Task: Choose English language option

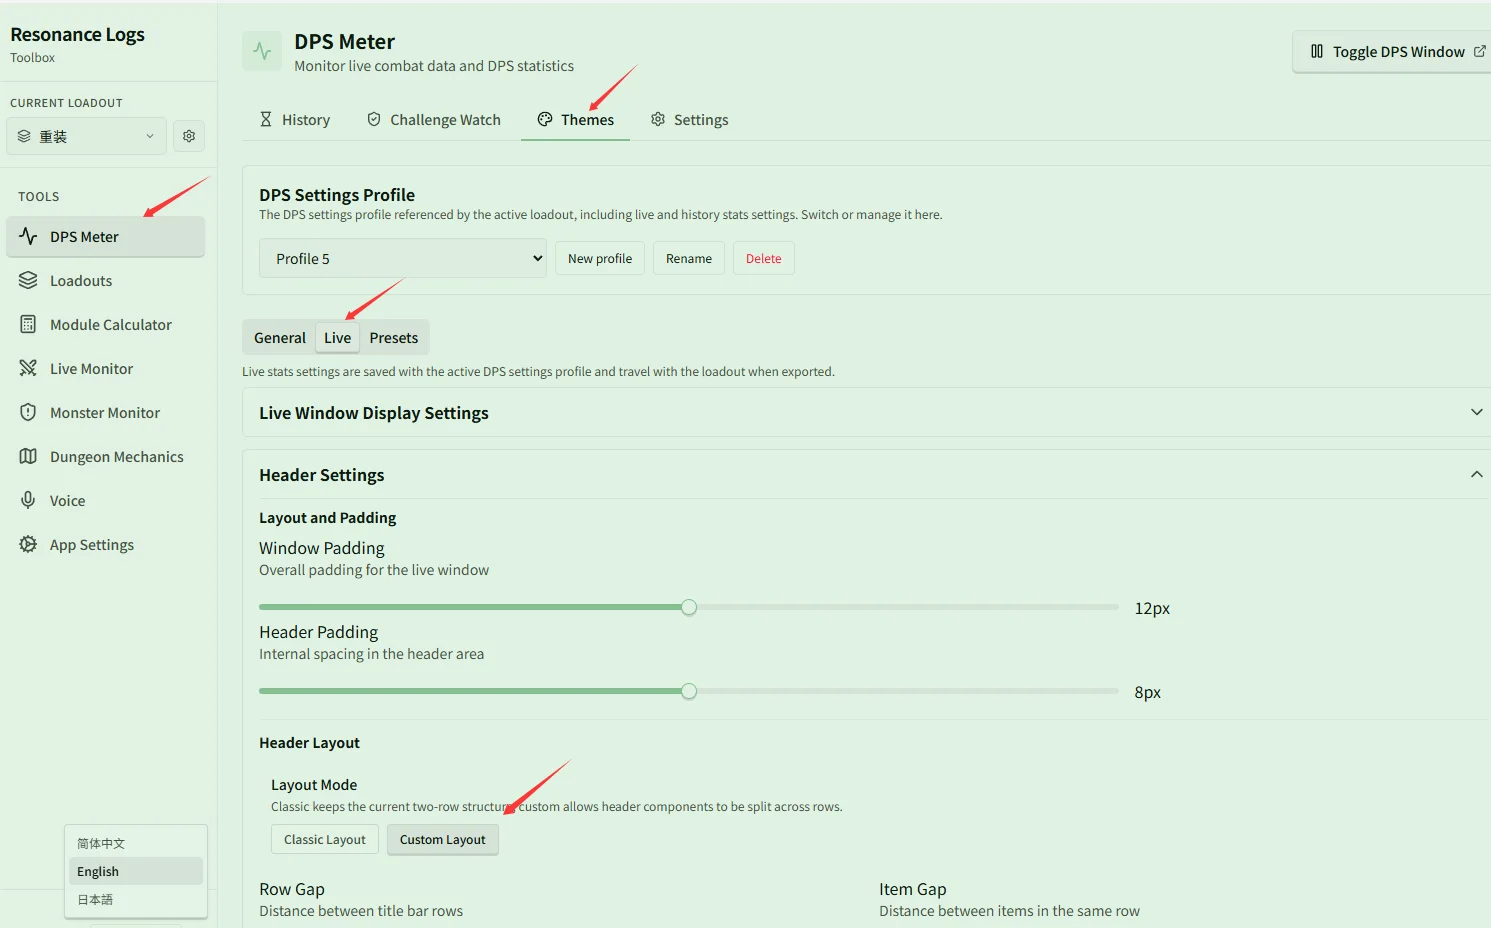Action: [x=136, y=871]
